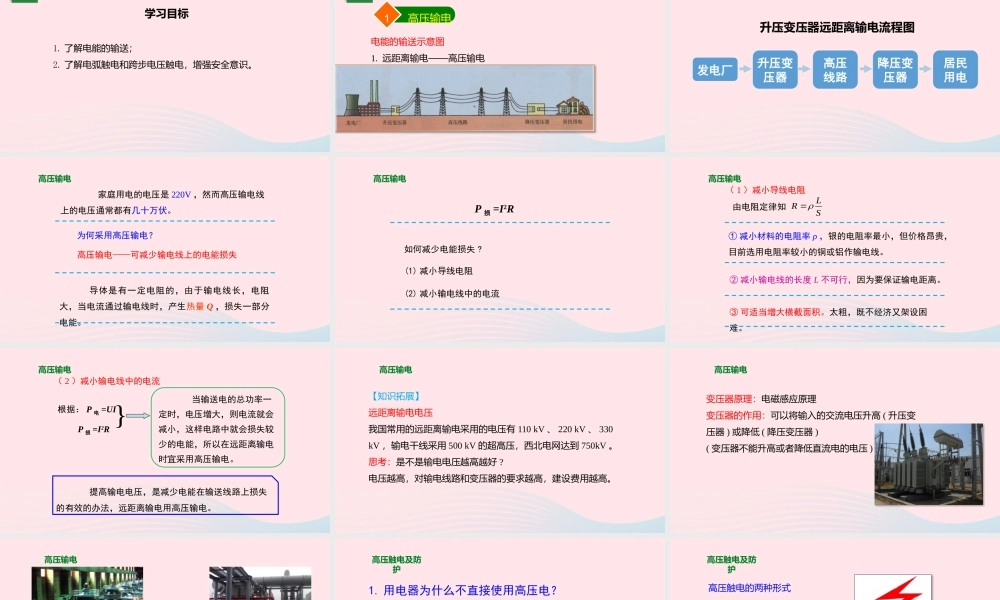Click the purple bordered 提高输电电压 conclusion box
1000x600 pixels.
(x=166, y=495)
